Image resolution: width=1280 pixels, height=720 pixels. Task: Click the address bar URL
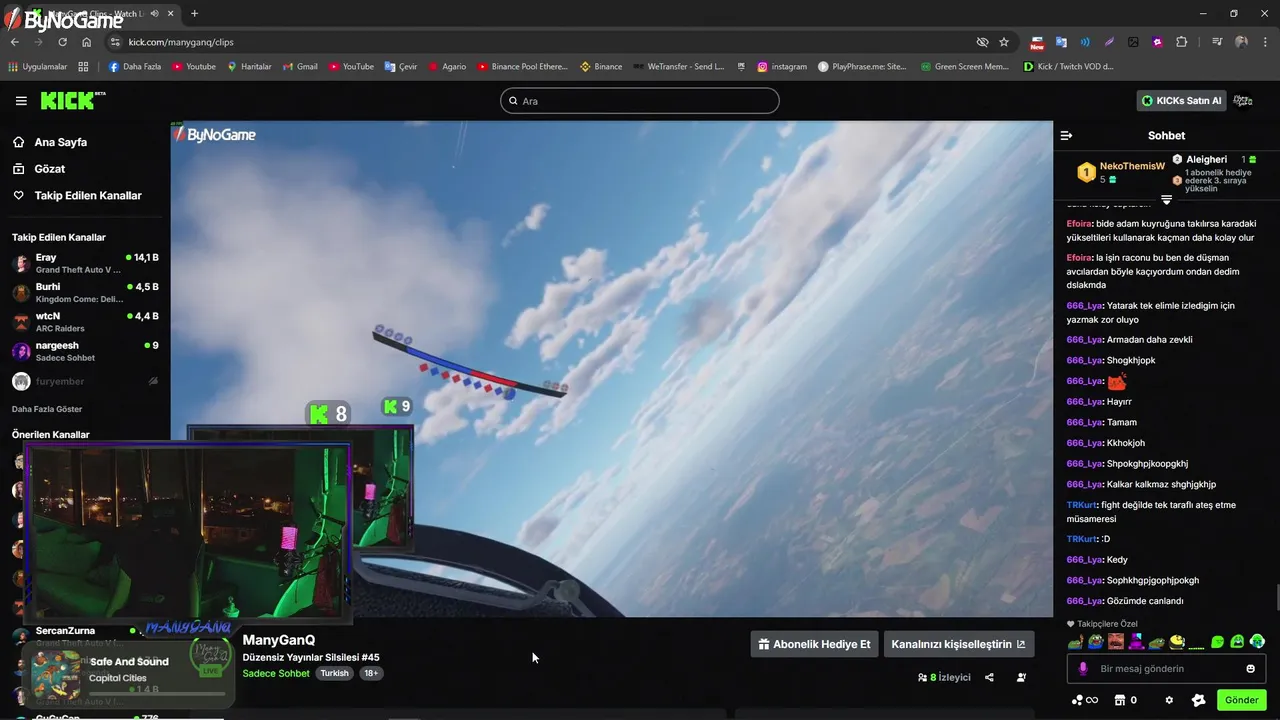pyautogui.click(x=181, y=42)
